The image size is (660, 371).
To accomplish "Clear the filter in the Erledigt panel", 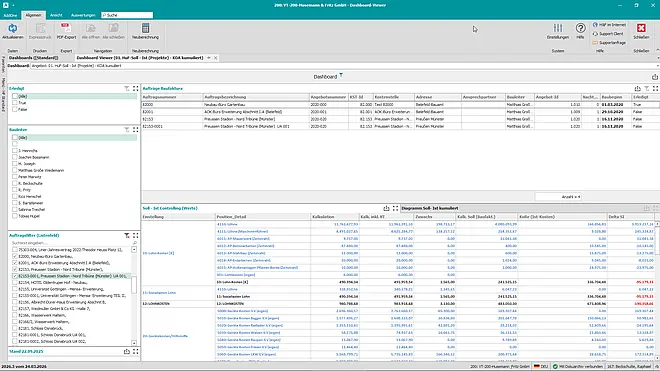I will (x=127, y=88).
